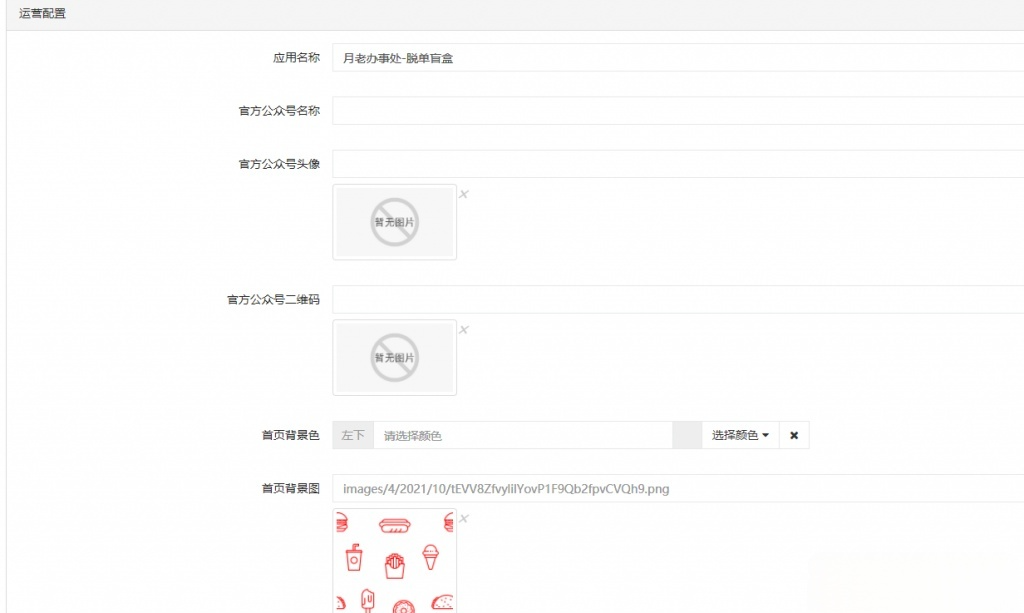
Task: Click the no-image placeholder under 官方公众号头像
Action: (394, 221)
